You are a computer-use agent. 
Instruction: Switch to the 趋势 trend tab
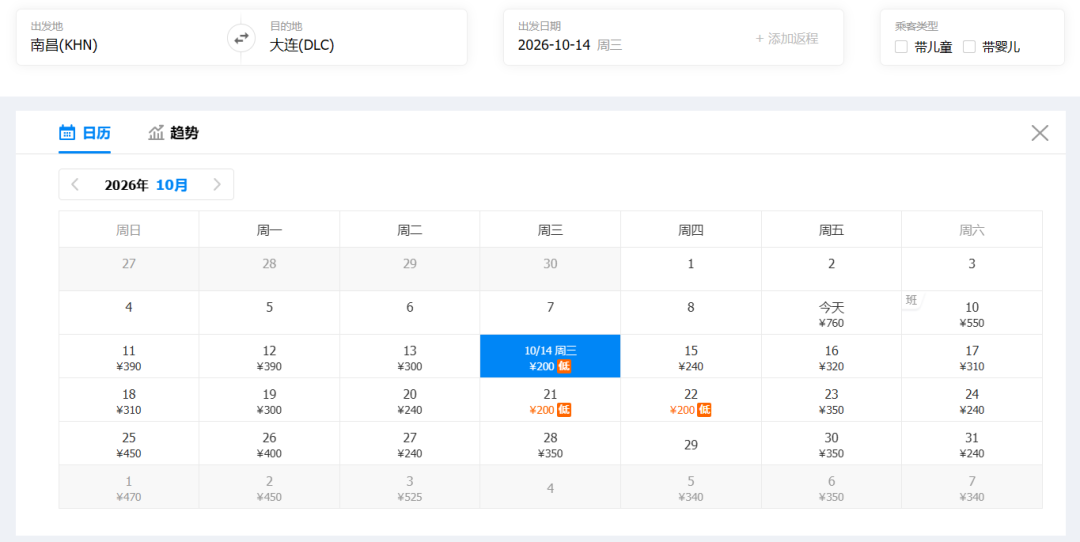tap(174, 133)
